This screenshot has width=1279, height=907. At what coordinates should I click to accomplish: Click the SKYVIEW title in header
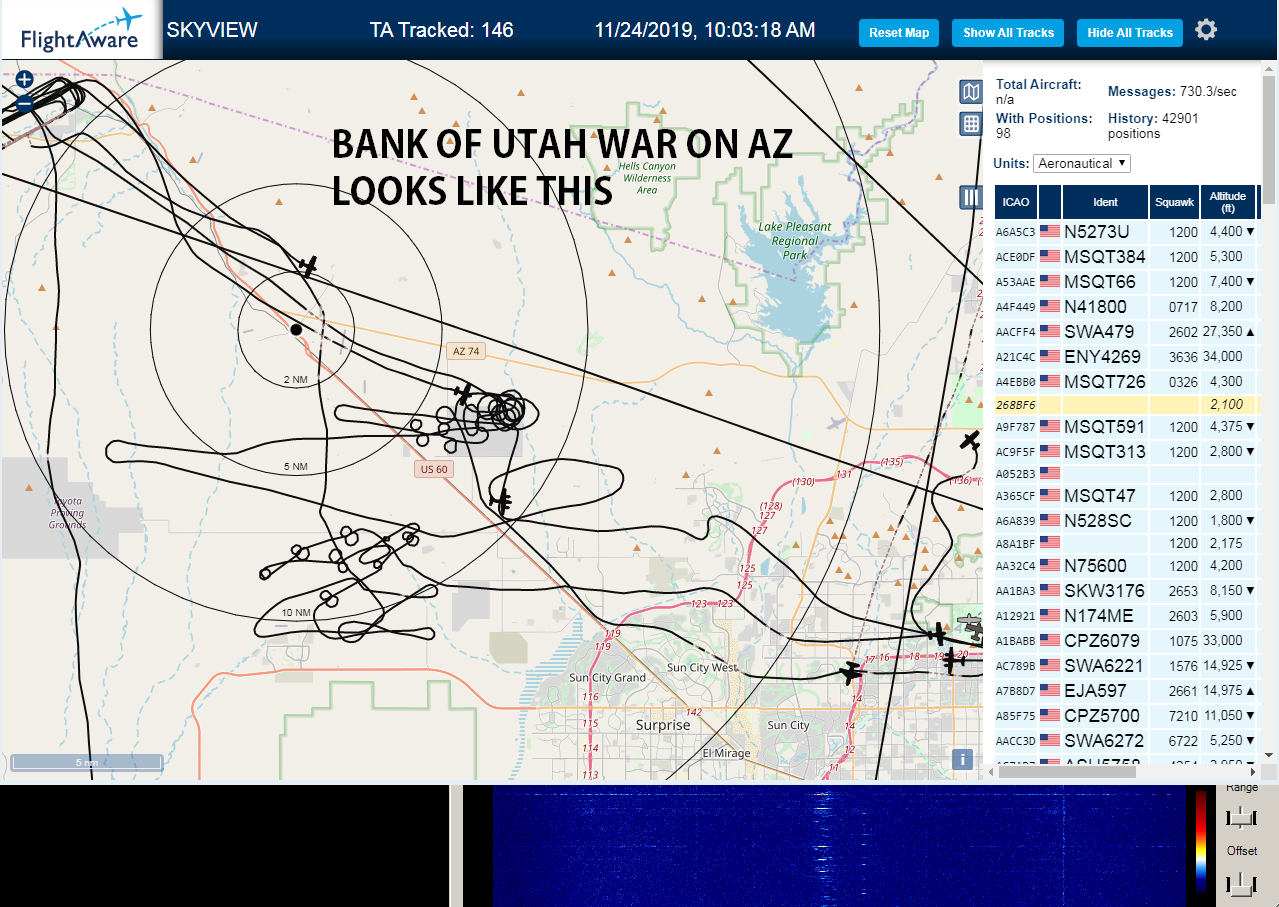(212, 30)
